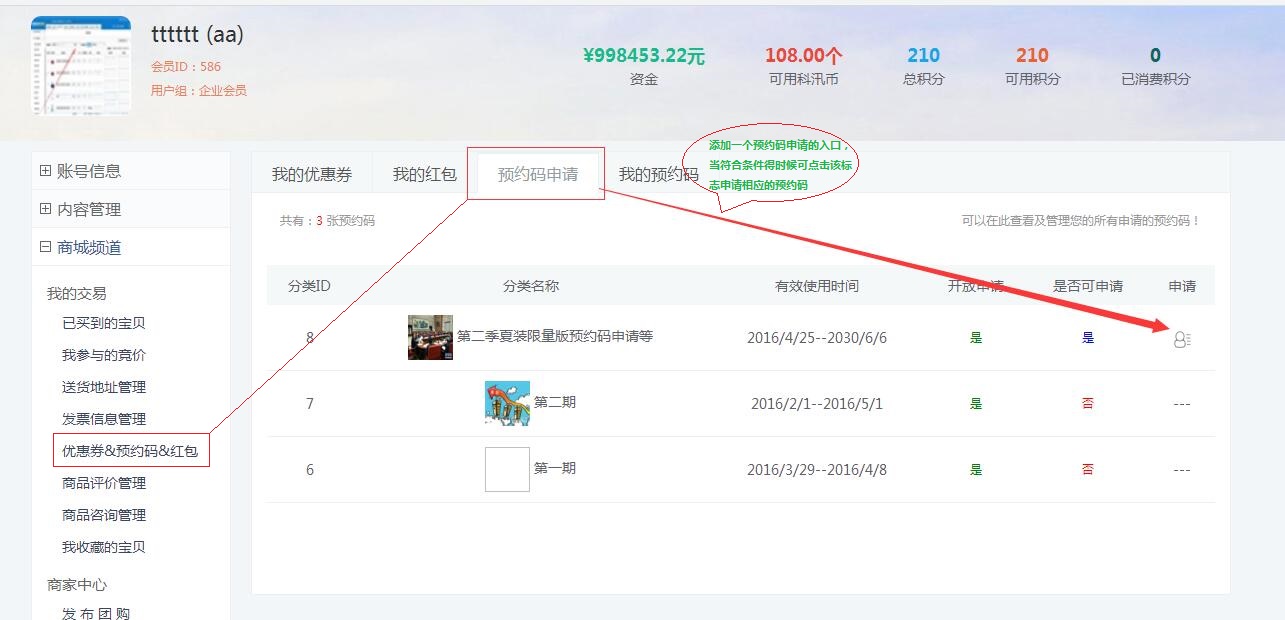Switch to the 我的优惠券 tab
The image size is (1285, 620).
[312, 174]
